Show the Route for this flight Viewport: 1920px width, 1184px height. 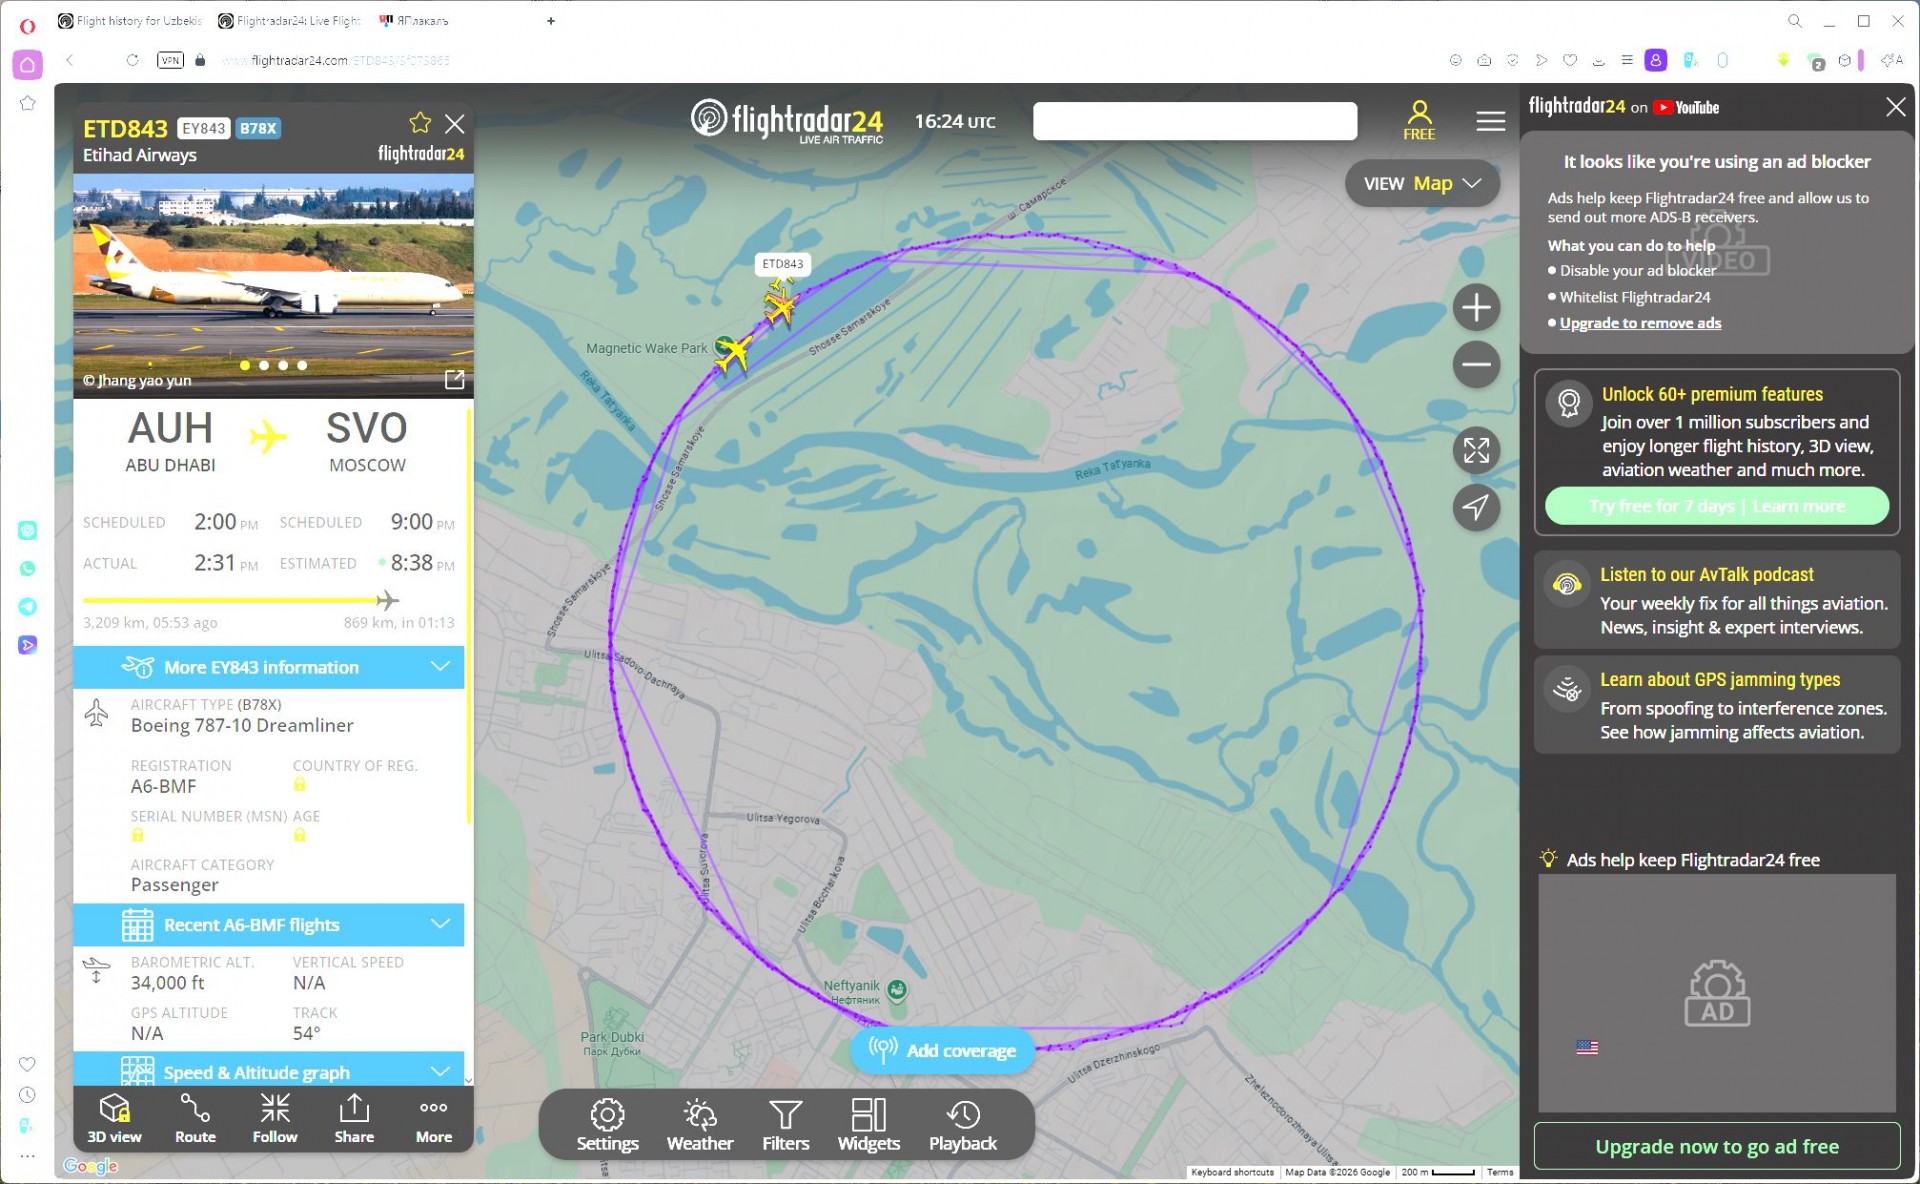(x=195, y=1118)
